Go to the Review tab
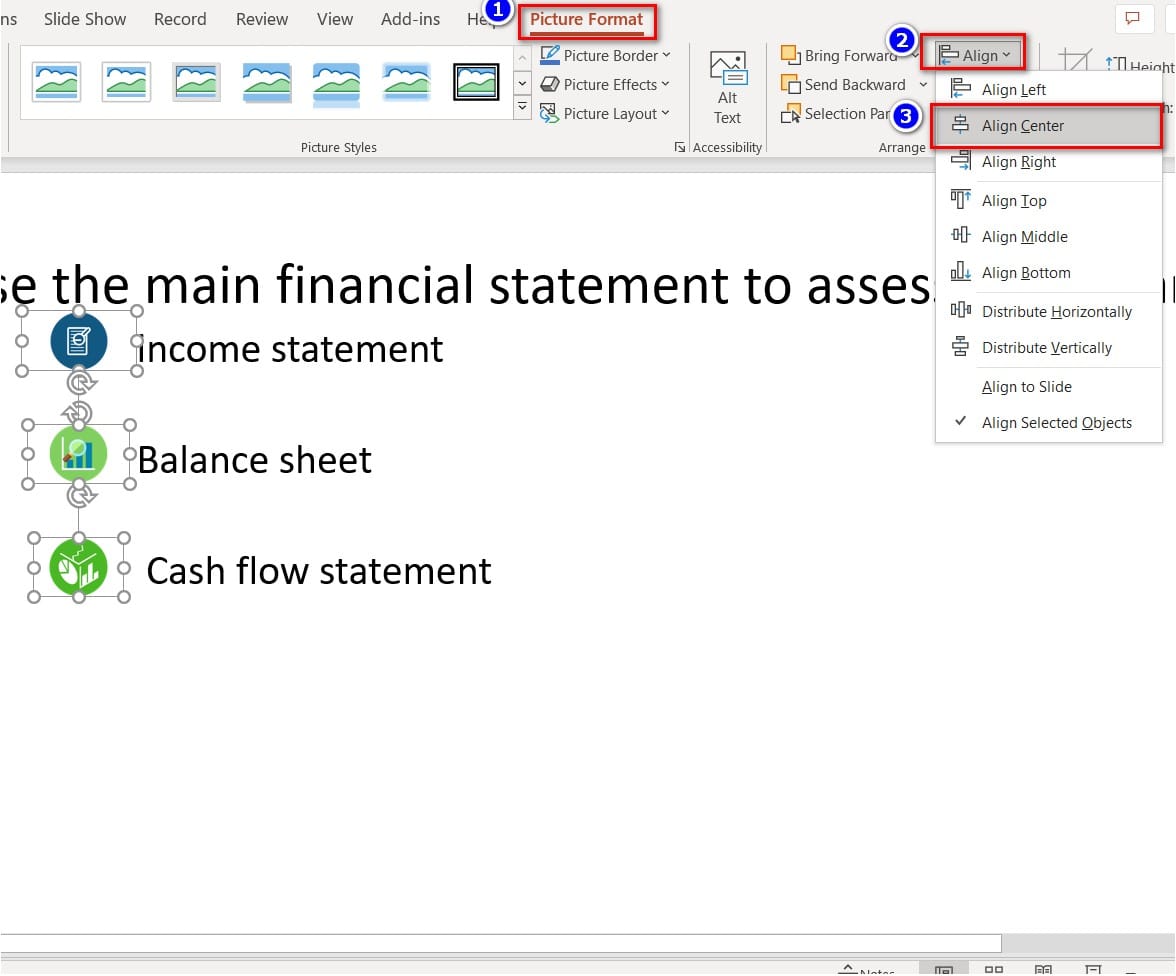The height and width of the screenshot is (976, 1176). tap(262, 19)
